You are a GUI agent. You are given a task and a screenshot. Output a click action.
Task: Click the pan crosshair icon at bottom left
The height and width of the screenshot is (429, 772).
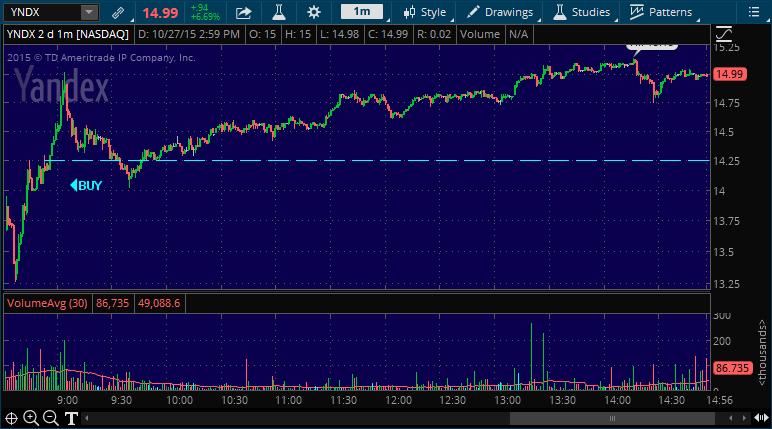11,419
